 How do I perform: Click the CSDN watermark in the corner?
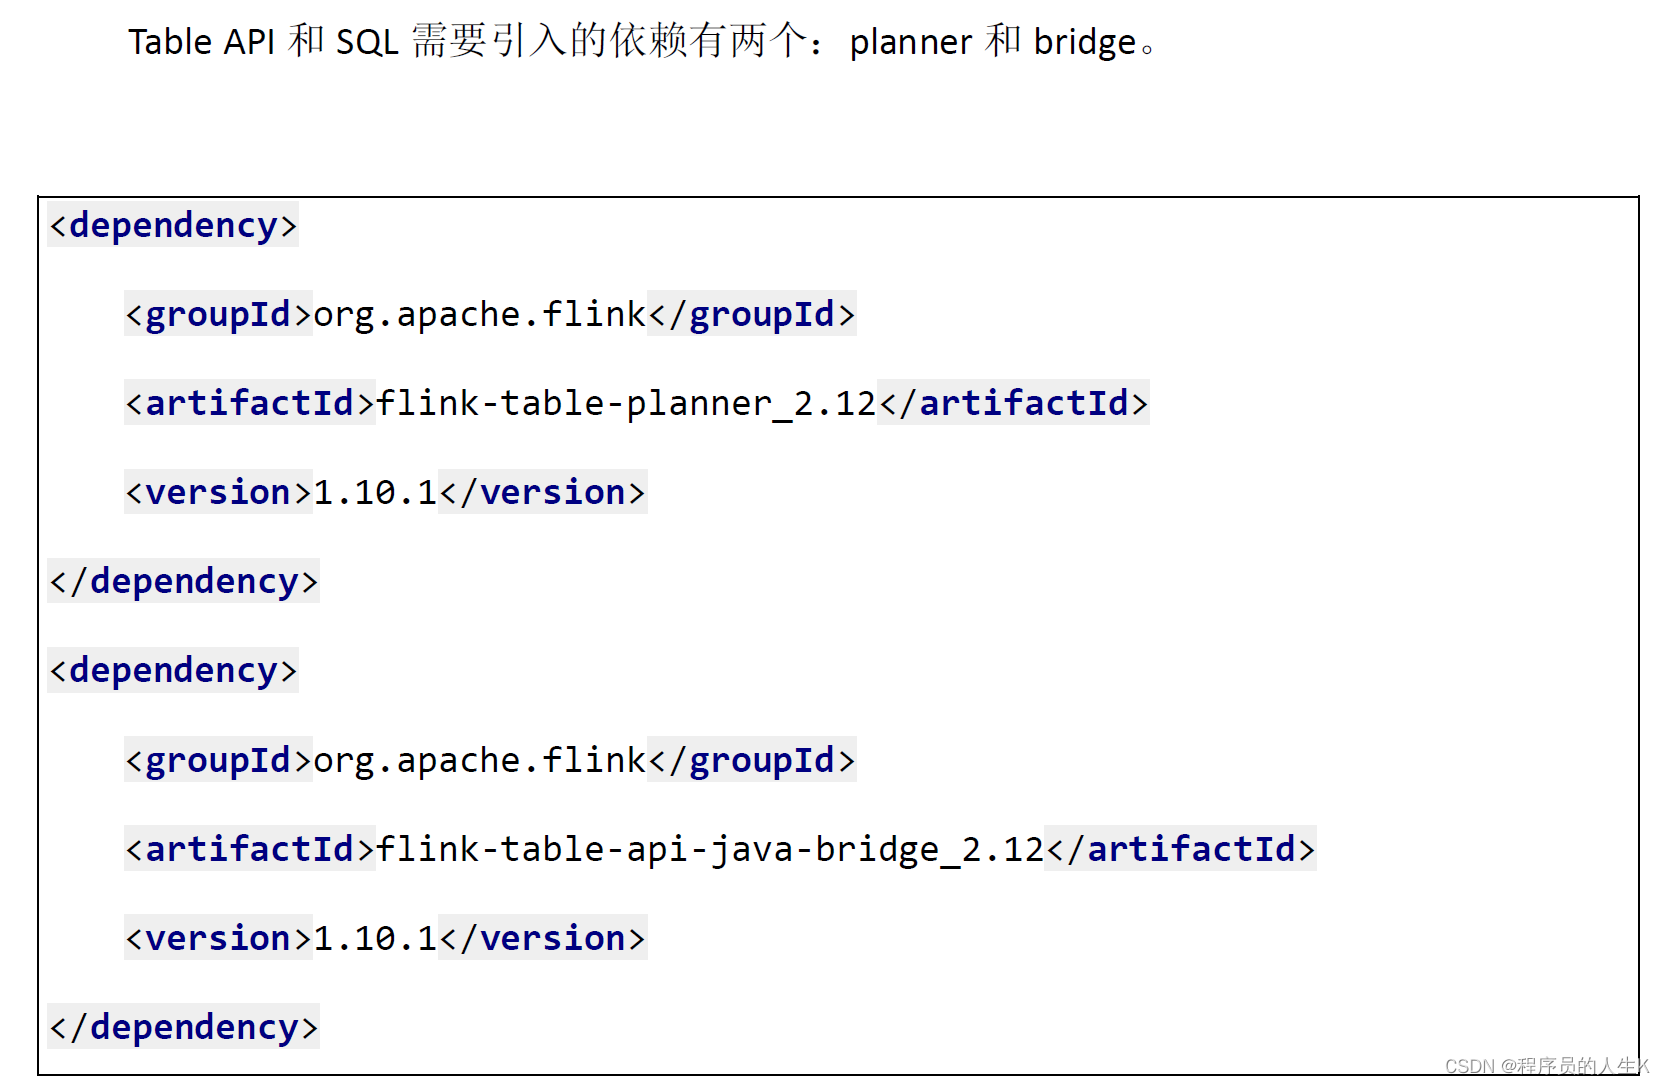(x=1545, y=1066)
